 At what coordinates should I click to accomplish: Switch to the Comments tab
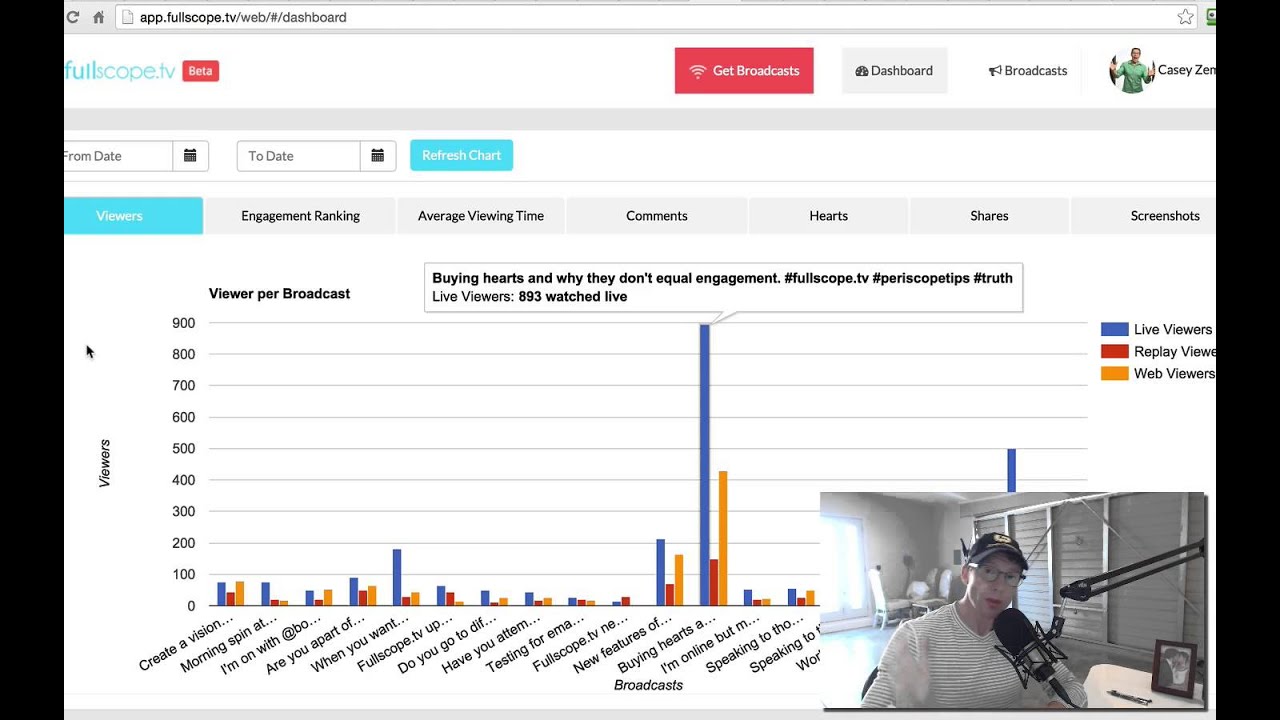[656, 216]
